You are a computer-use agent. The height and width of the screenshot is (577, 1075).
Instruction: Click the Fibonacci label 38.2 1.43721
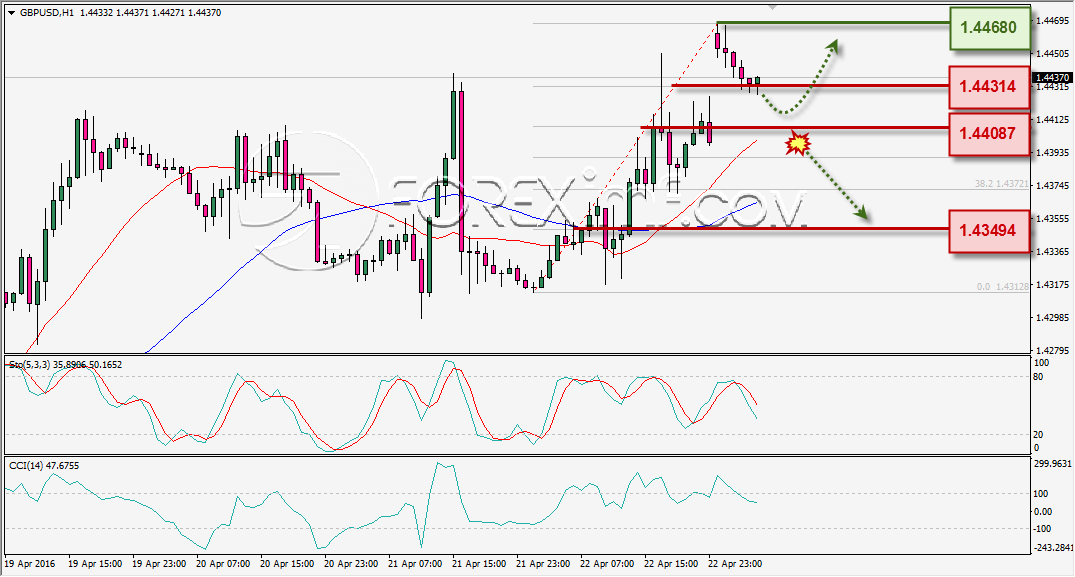pyautogui.click(x=1002, y=184)
